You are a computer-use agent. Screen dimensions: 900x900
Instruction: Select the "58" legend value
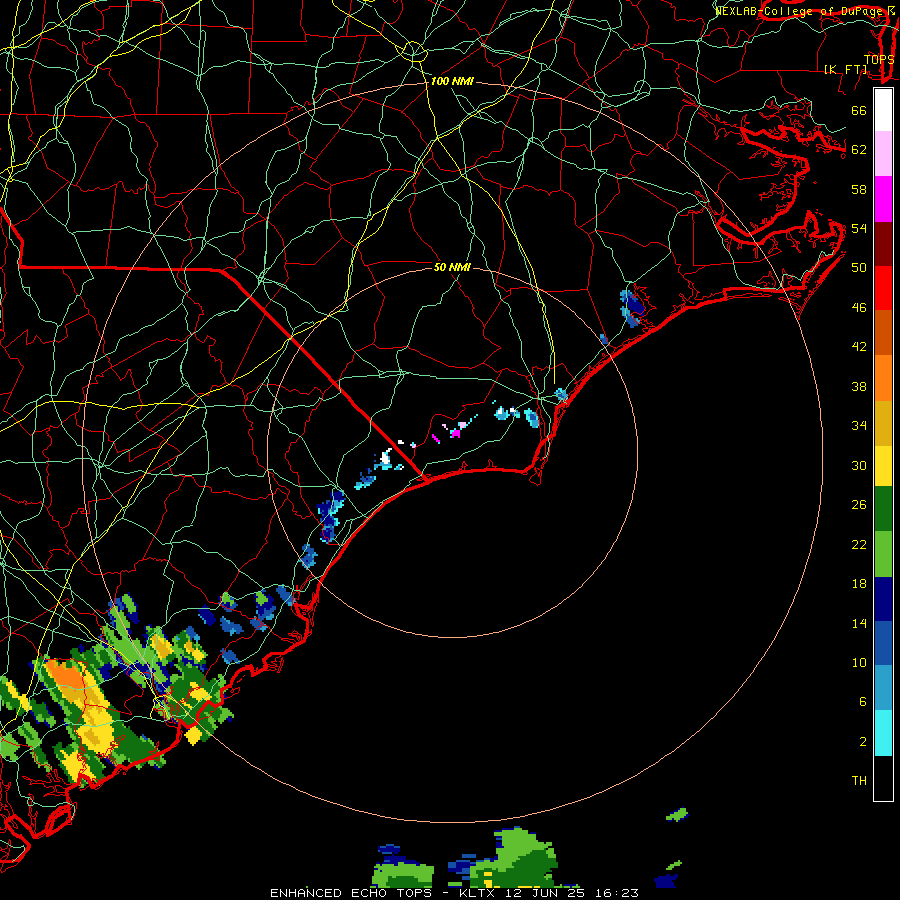[859, 189]
